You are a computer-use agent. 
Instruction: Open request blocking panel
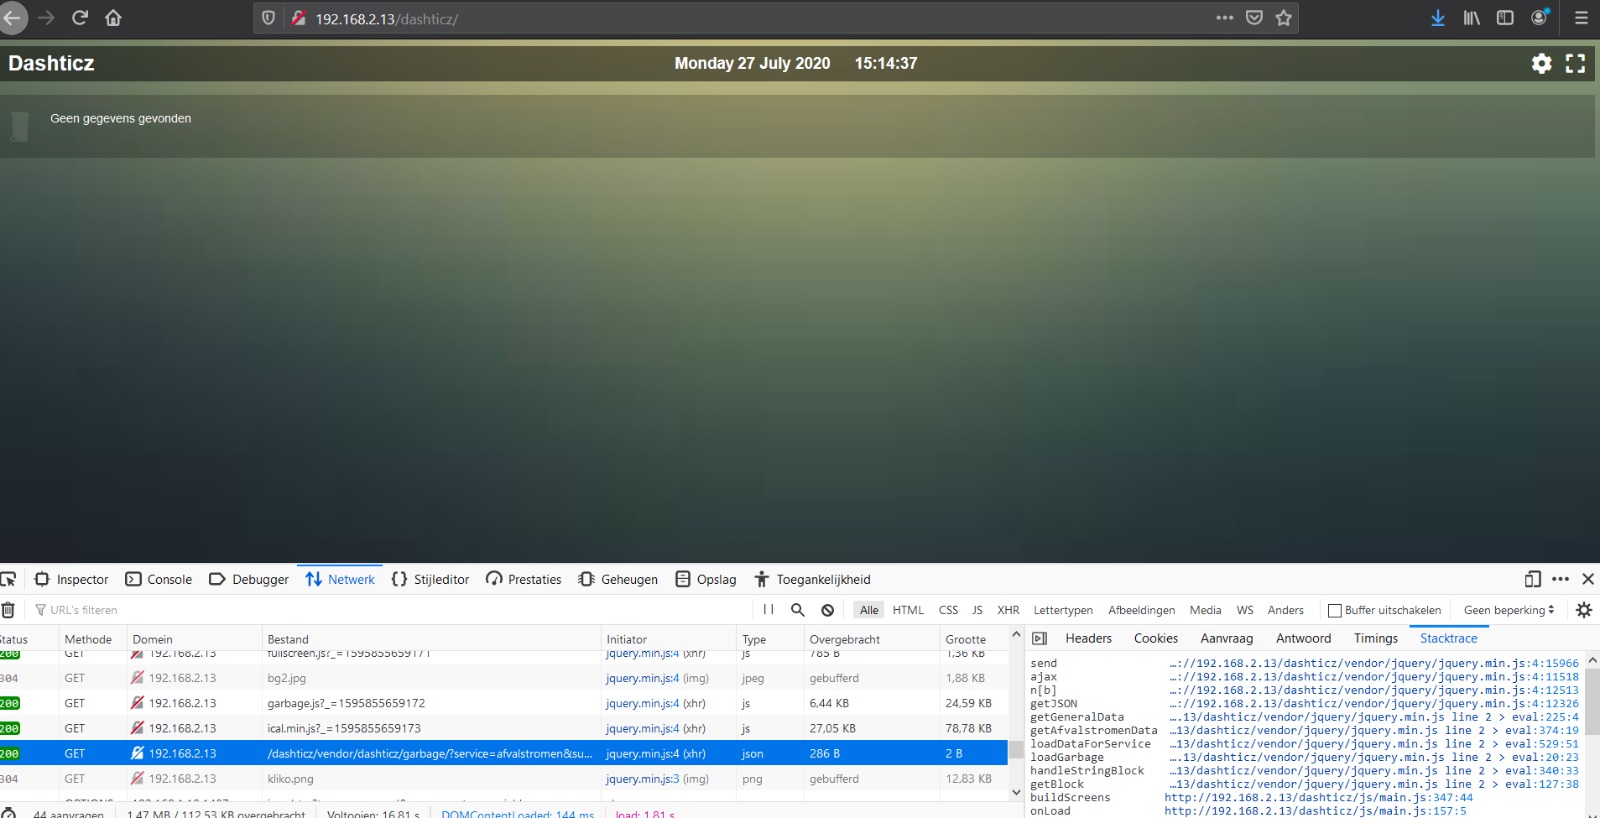(827, 610)
